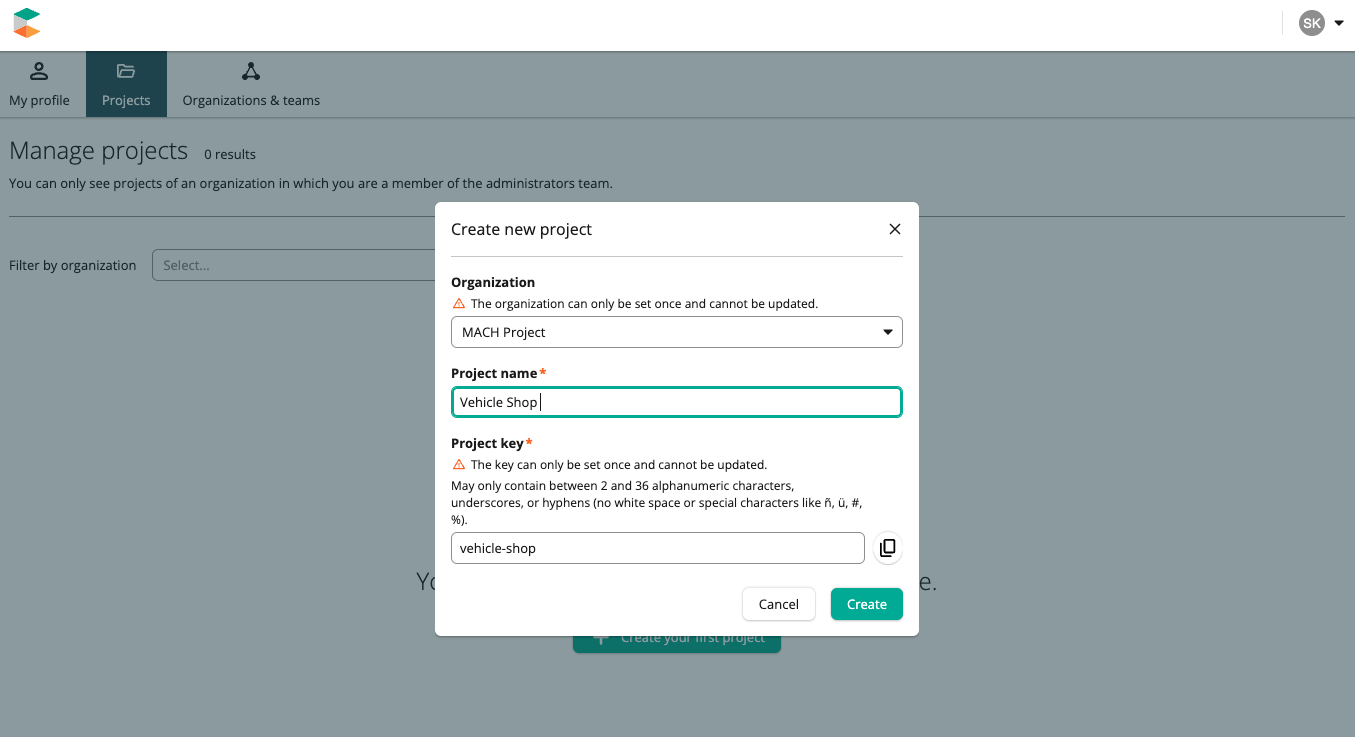Image resolution: width=1355 pixels, height=737 pixels.
Task: Go to the Organizations & teams tab
Action: coord(251,100)
